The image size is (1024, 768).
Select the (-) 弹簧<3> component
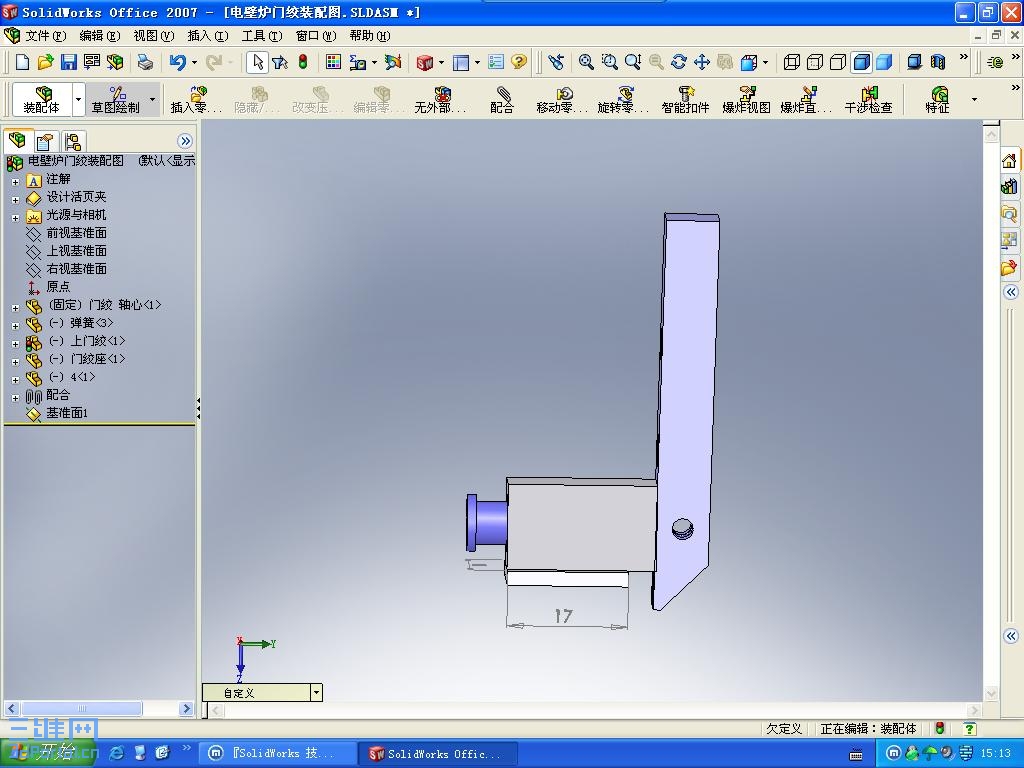click(80, 323)
